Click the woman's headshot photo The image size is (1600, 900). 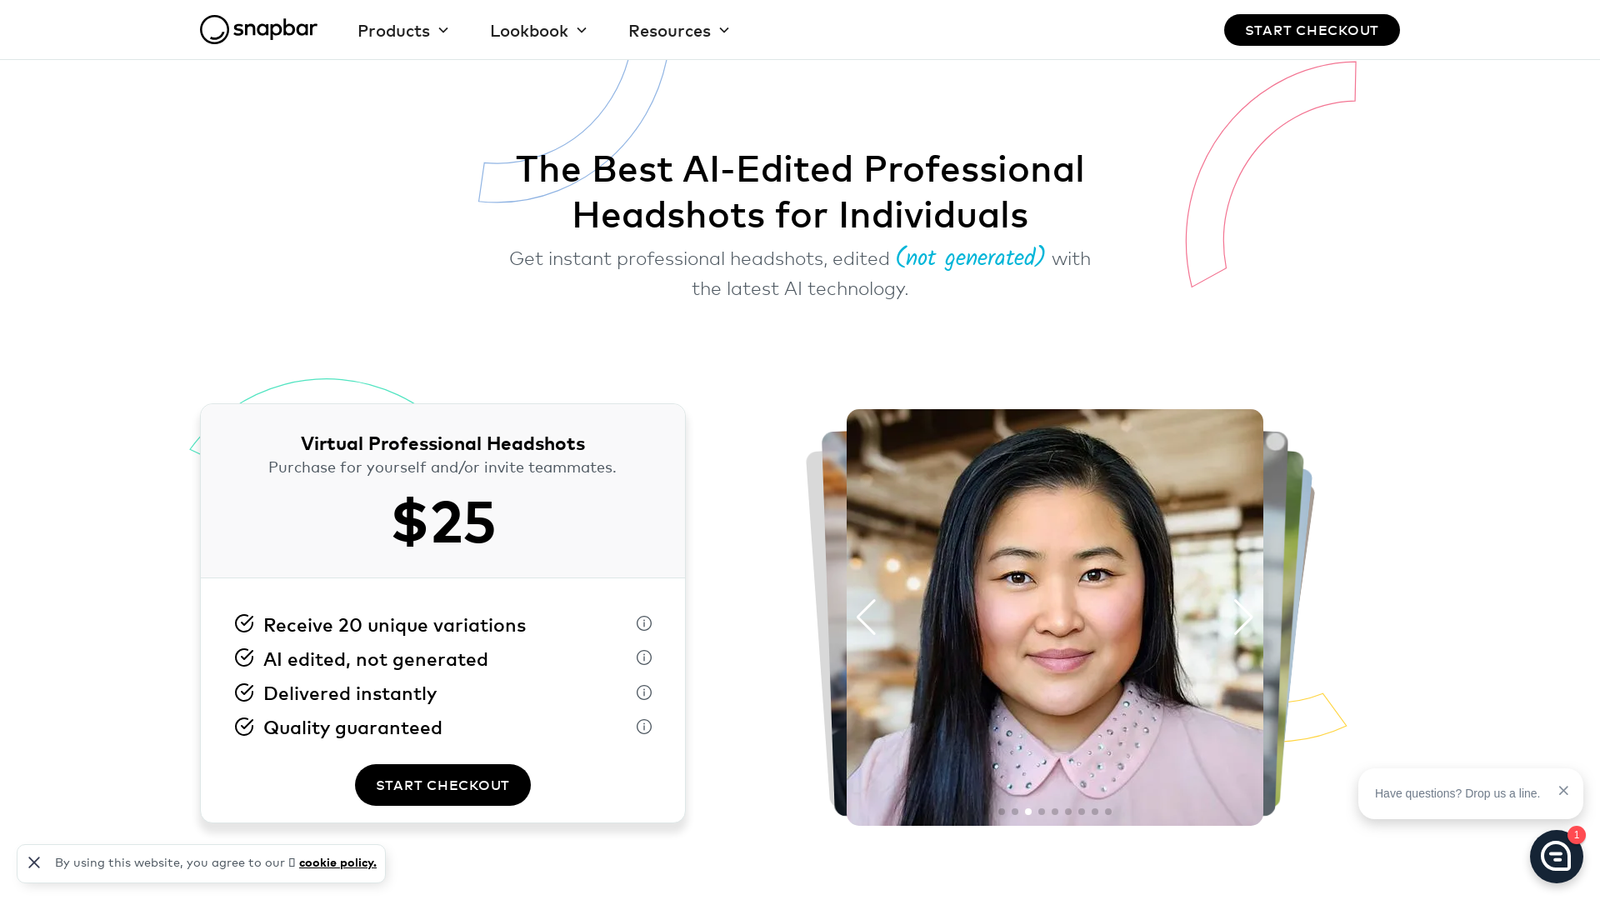[x=1054, y=617]
